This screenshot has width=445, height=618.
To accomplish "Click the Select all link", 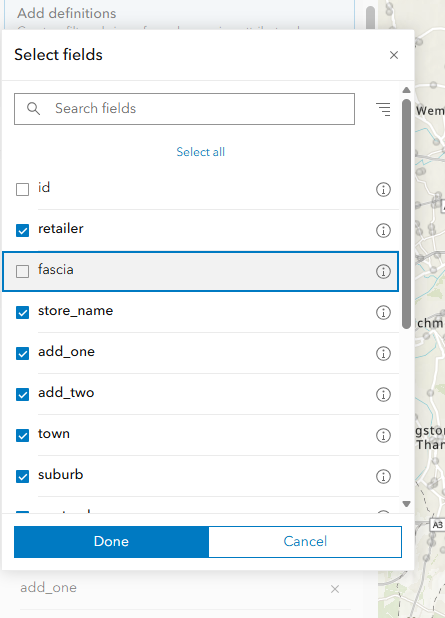I will coord(201,152).
